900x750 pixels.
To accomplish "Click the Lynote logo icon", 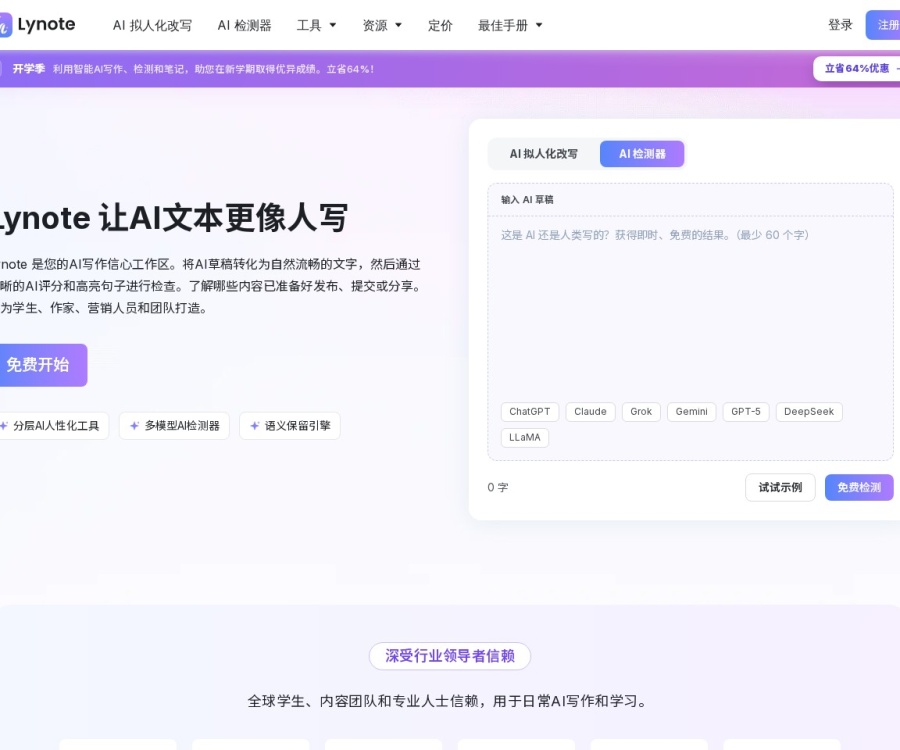I will [5, 25].
